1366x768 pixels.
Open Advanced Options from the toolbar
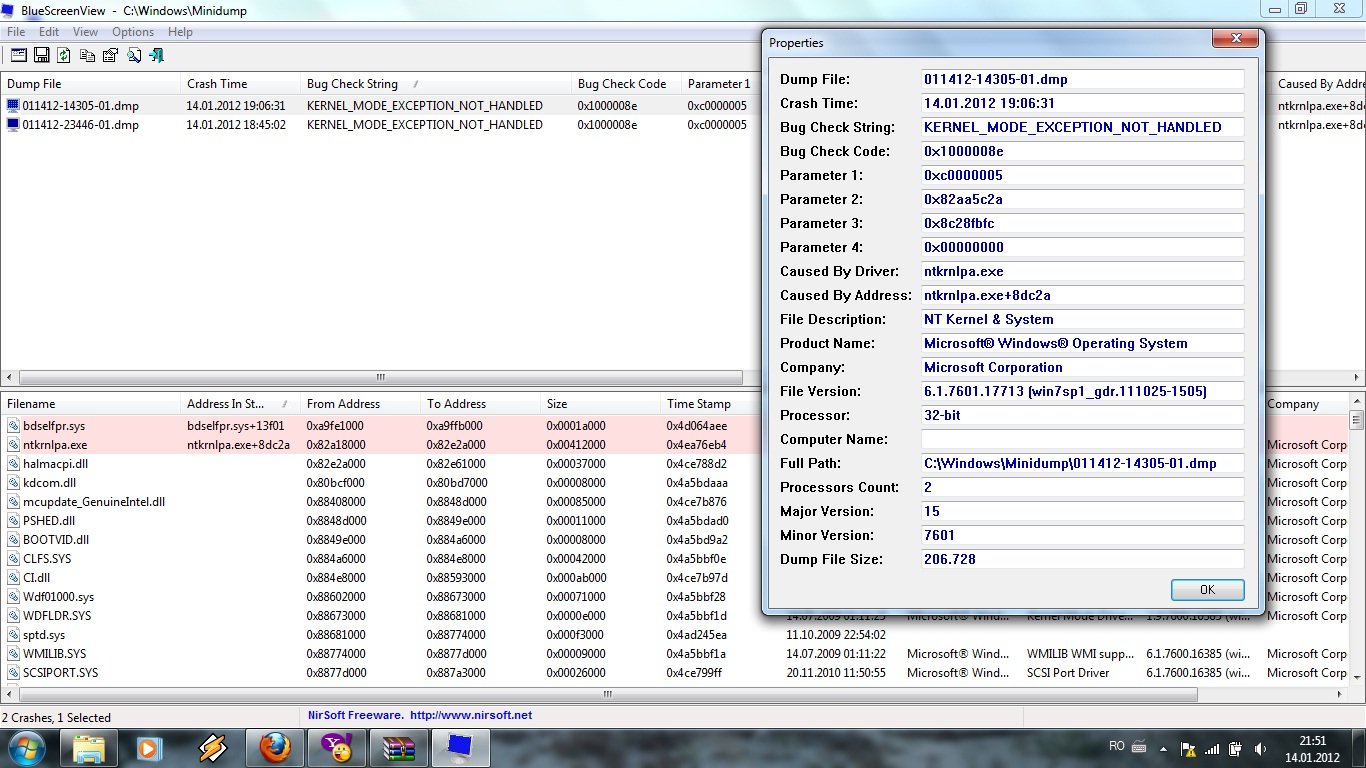[18, 55]
